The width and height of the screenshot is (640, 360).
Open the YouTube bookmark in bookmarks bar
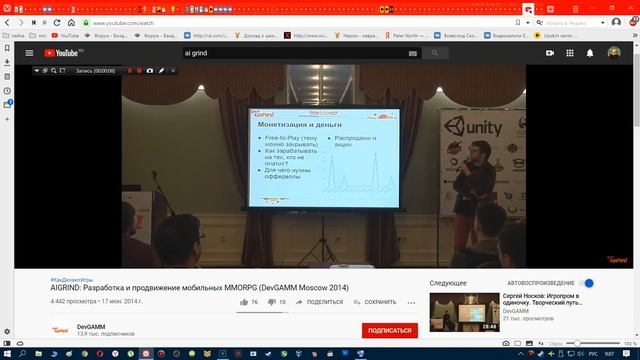point(65,36)
